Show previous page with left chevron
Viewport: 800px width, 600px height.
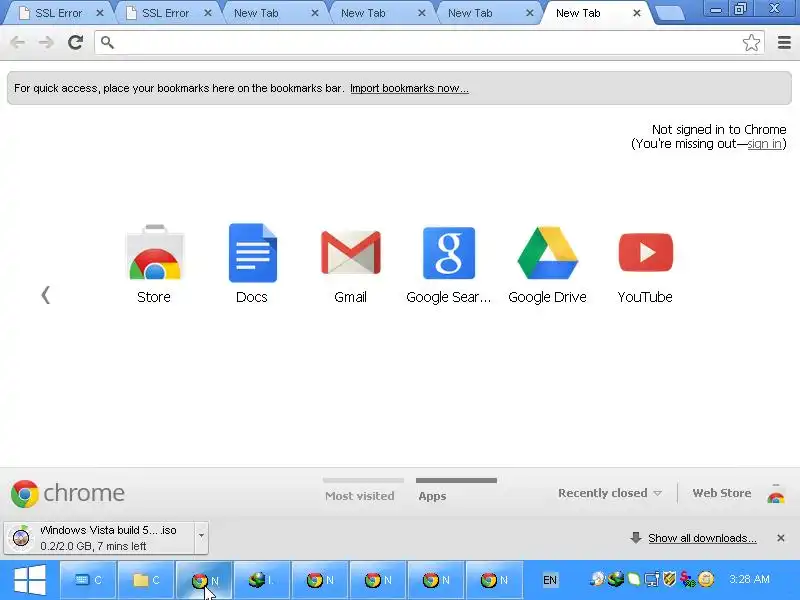(45, 294)
